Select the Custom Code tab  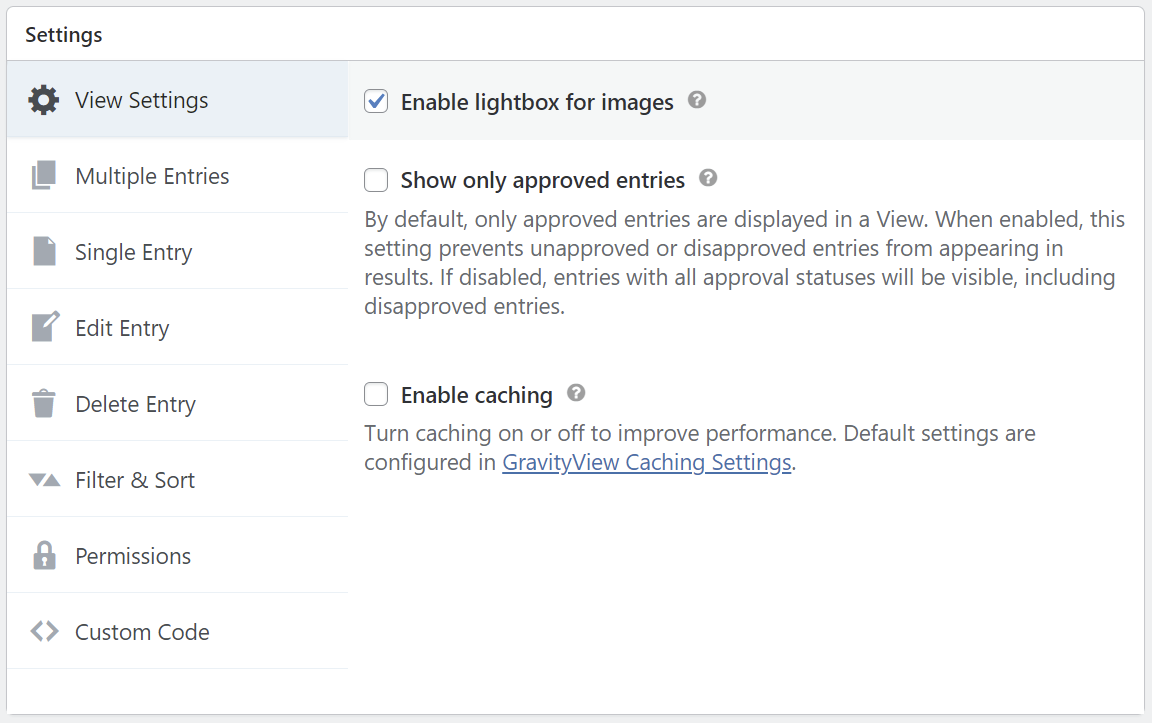click(x=142, y=632)
